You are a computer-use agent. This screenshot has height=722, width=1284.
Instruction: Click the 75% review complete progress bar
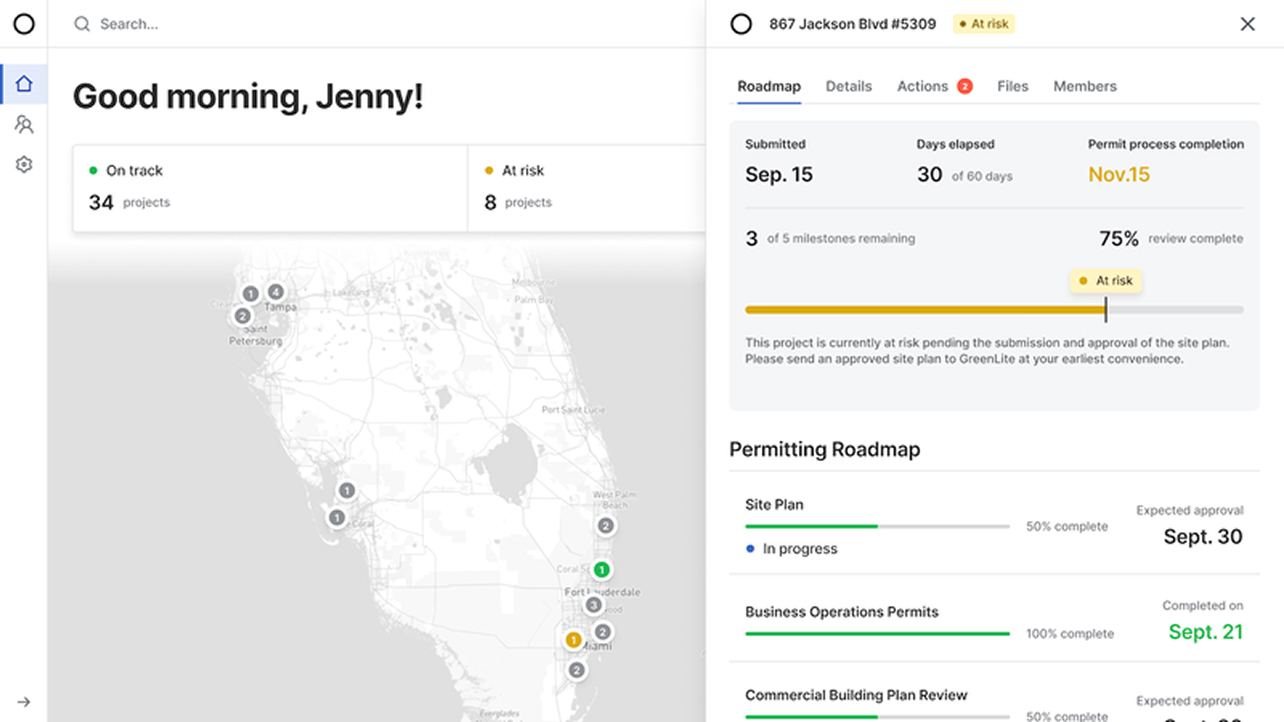(994, 310)
